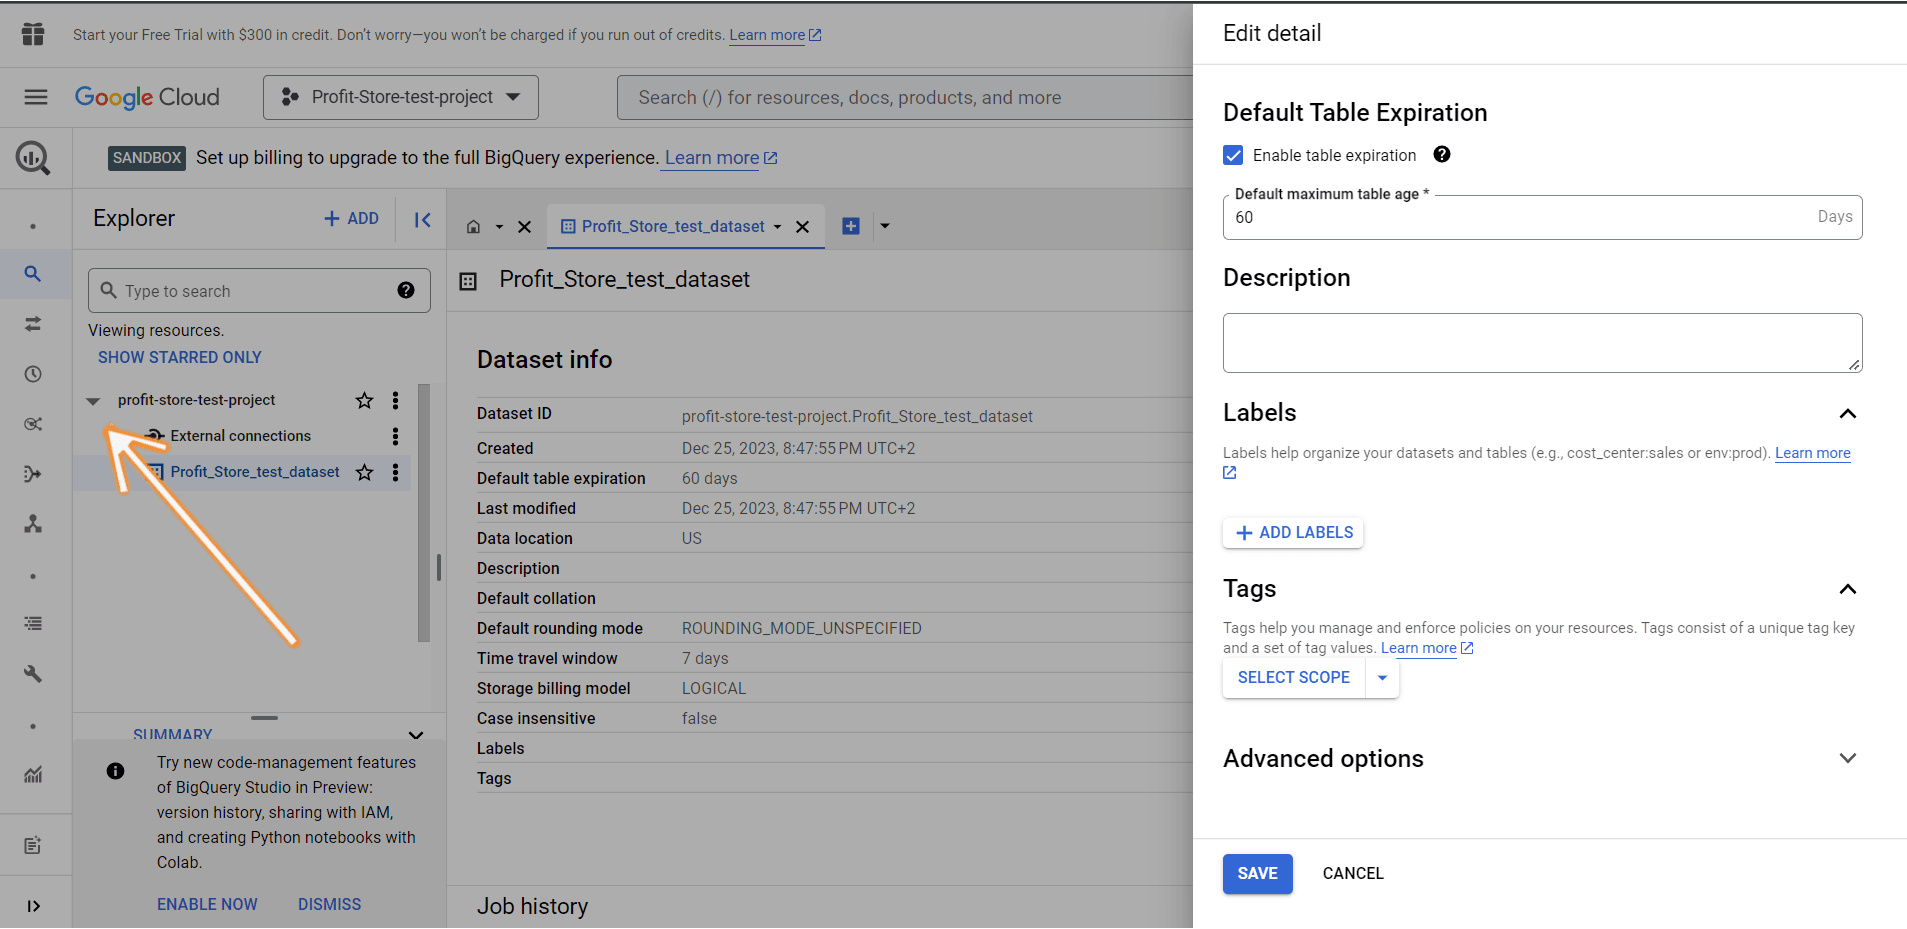Open the sandbox billing Learn more link
The image size is (1907, 929).
tap(721, 158)
